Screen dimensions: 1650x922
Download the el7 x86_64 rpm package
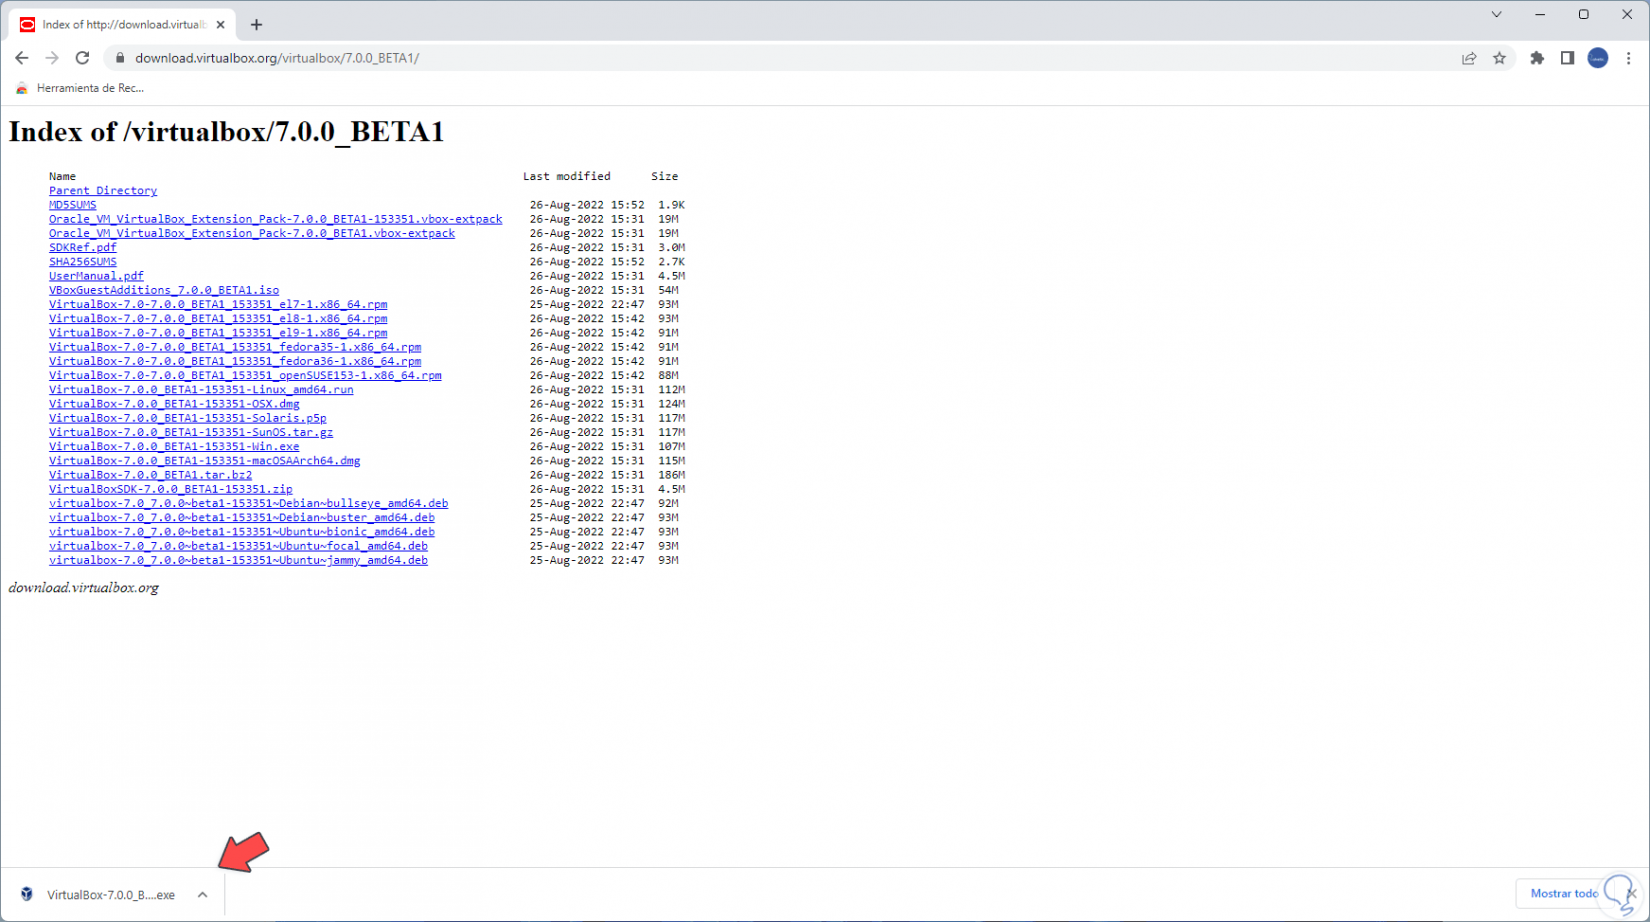[x=218, y=305]
